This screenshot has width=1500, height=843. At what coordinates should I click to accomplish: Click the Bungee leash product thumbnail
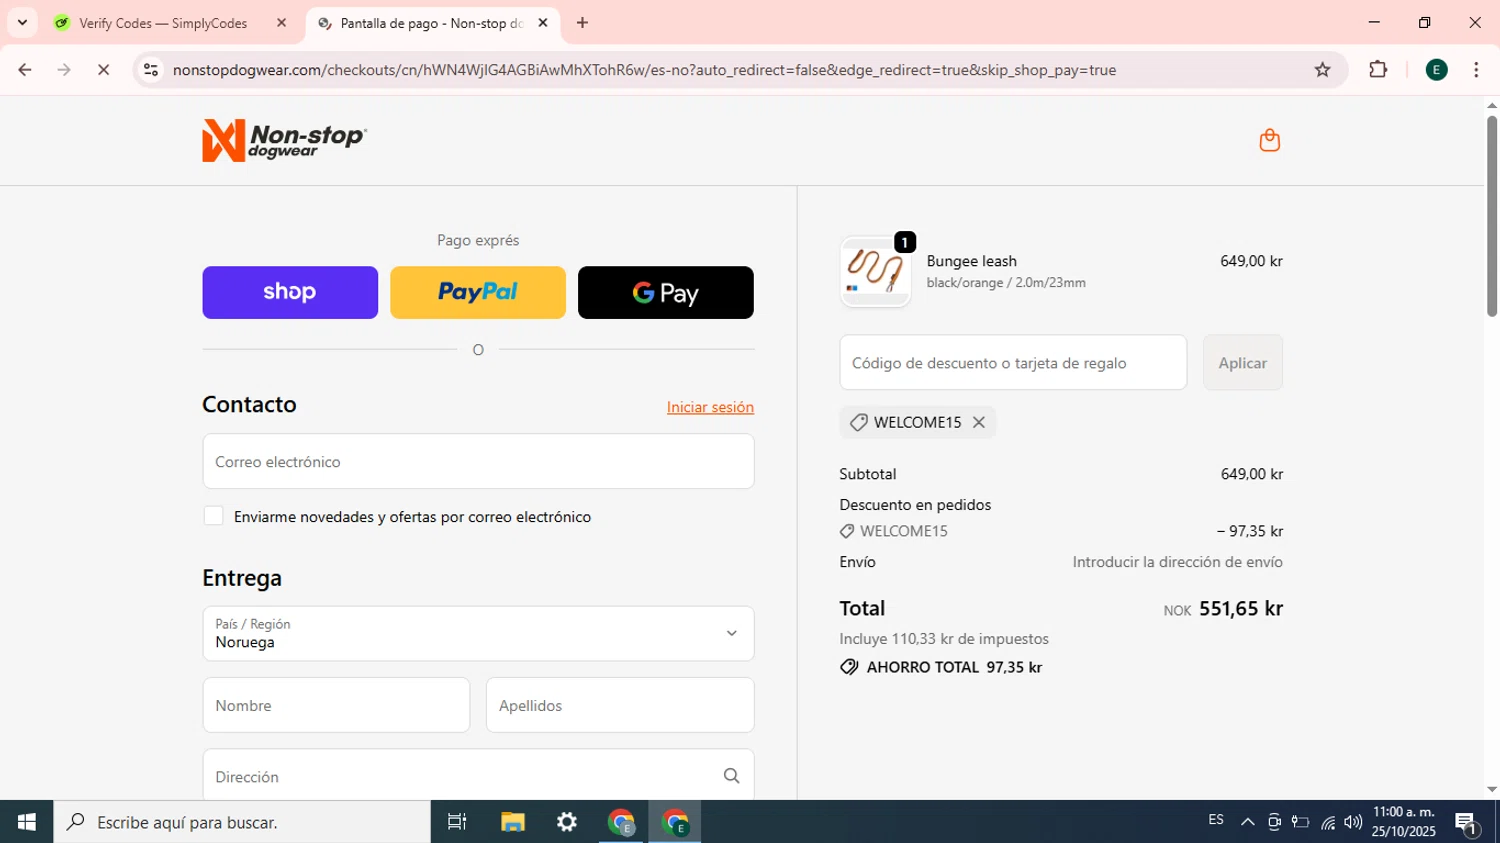875,271
